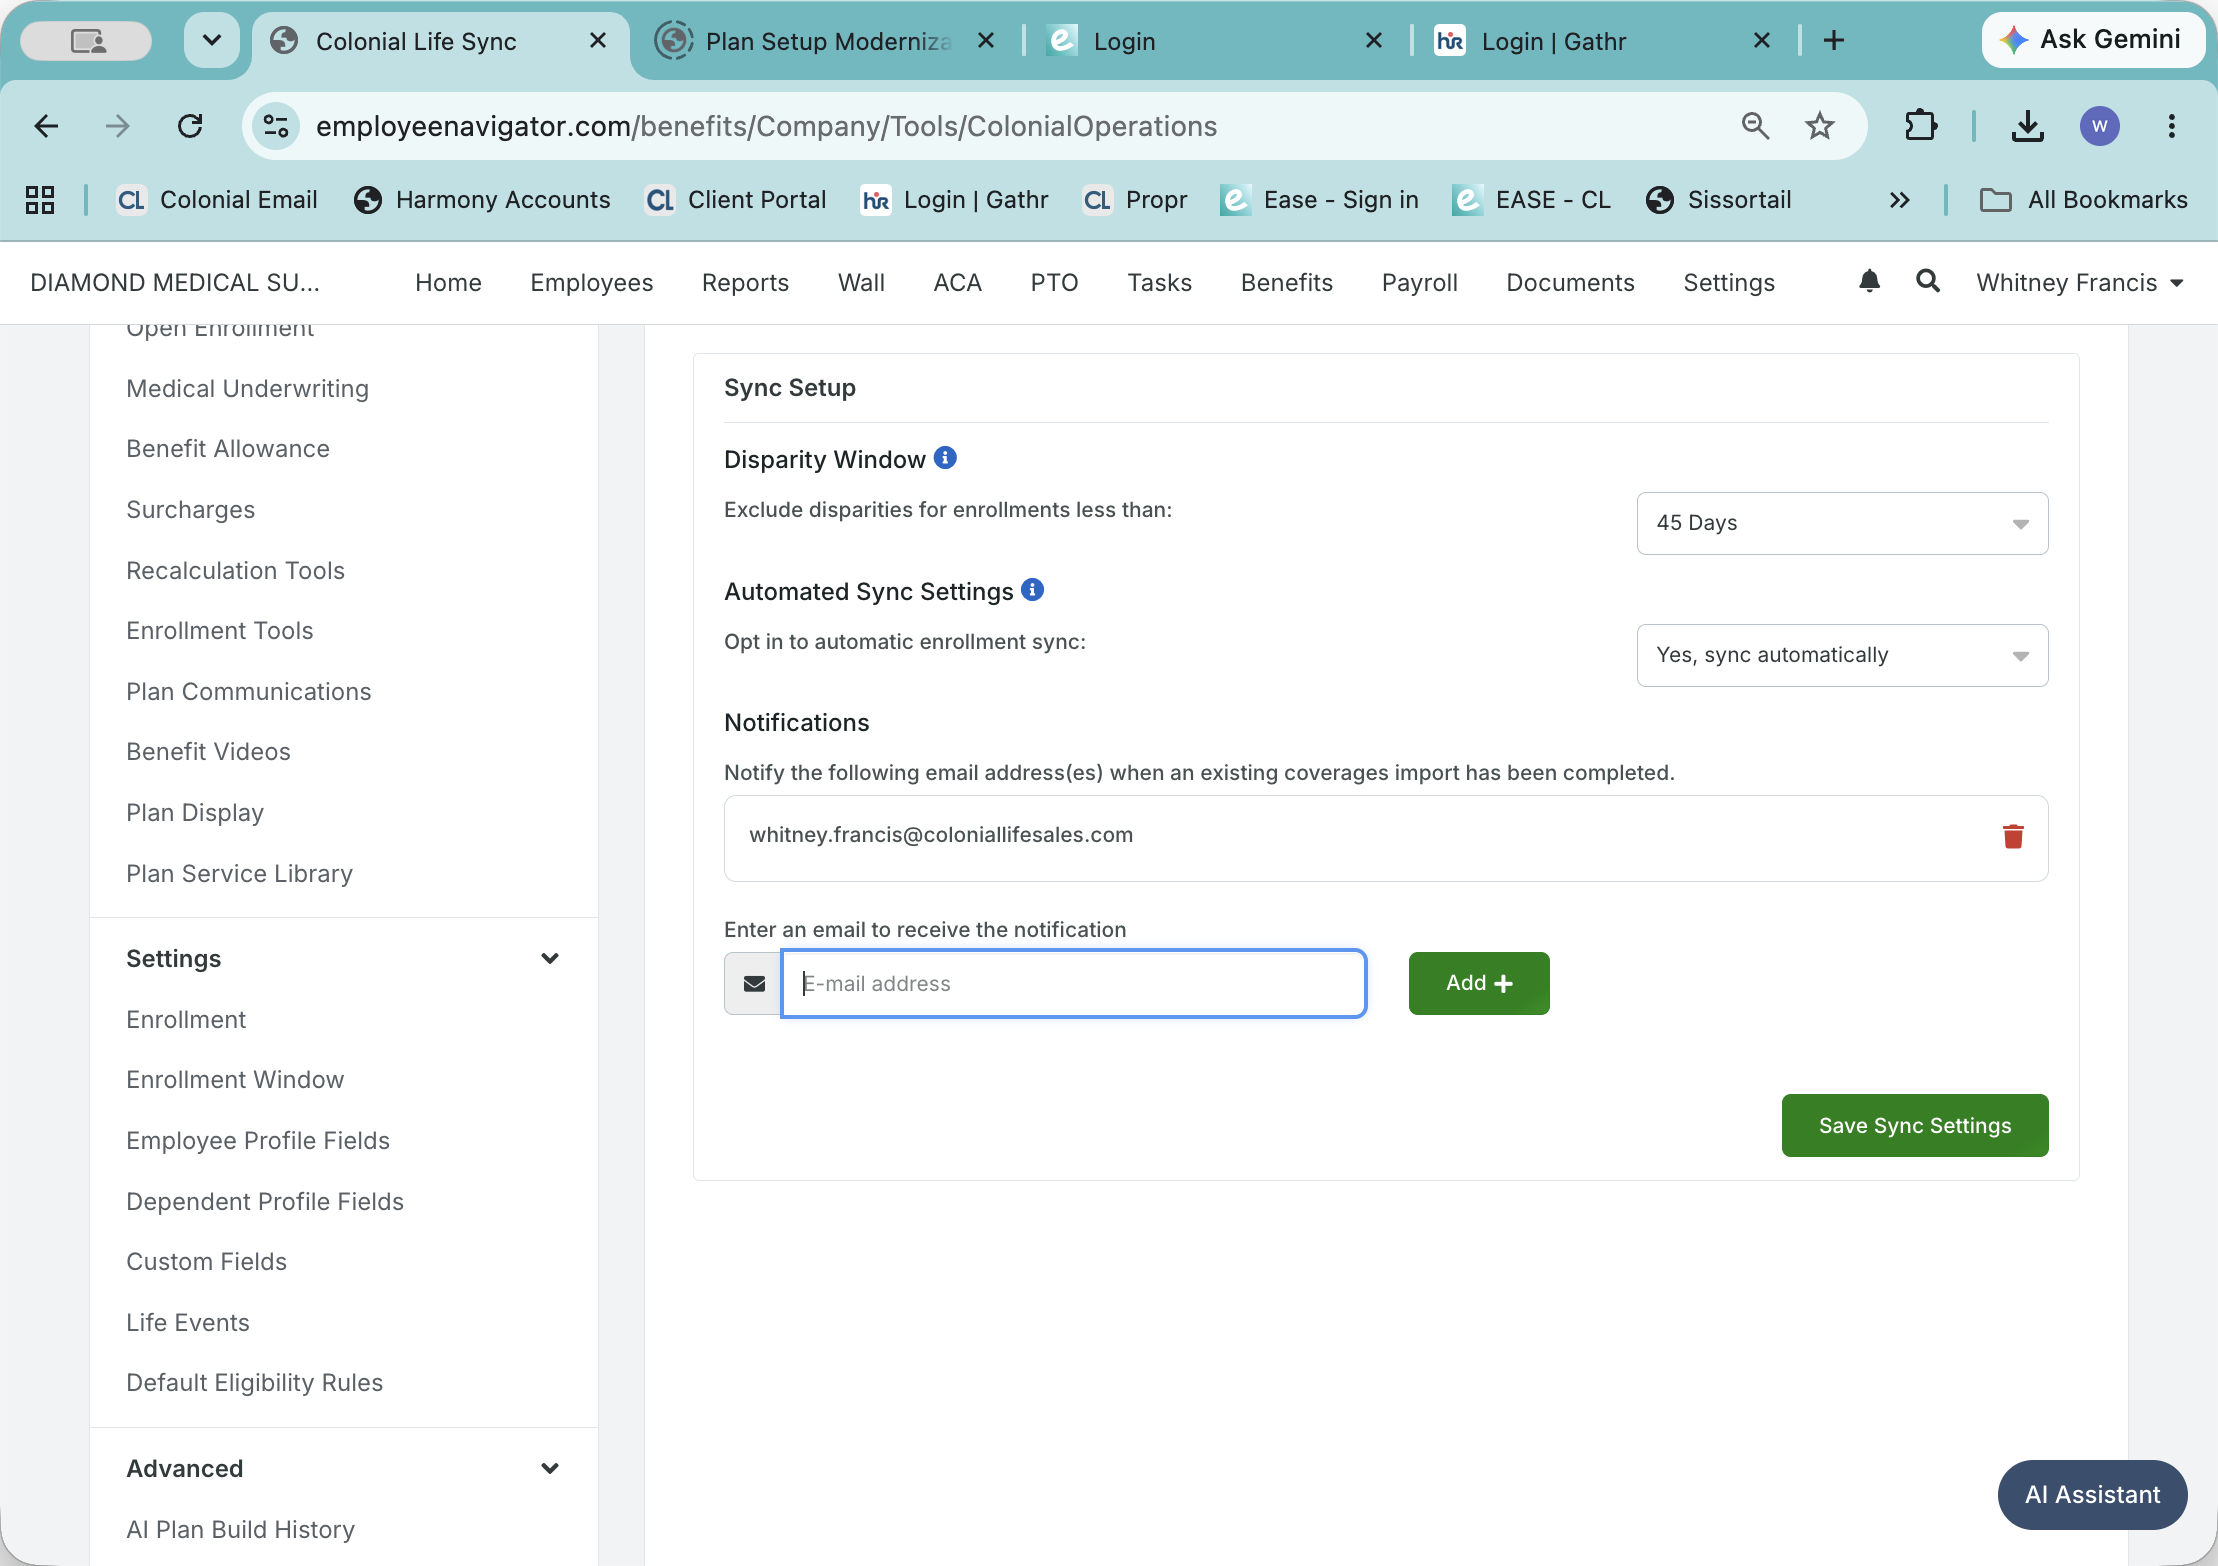Click the browser address bar URL
2218x1566 pixels.
pos(766,126)
